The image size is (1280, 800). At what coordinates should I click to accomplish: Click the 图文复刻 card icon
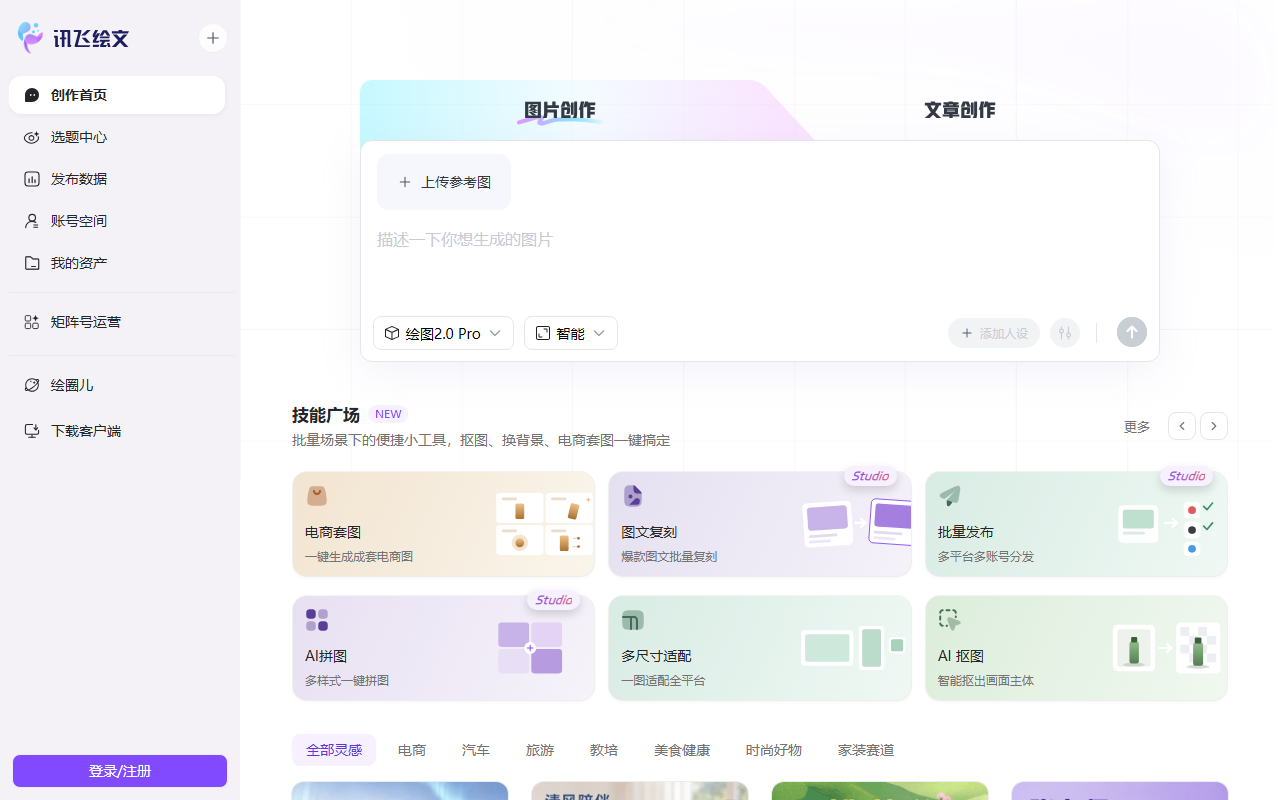click(x=633, y=496)
